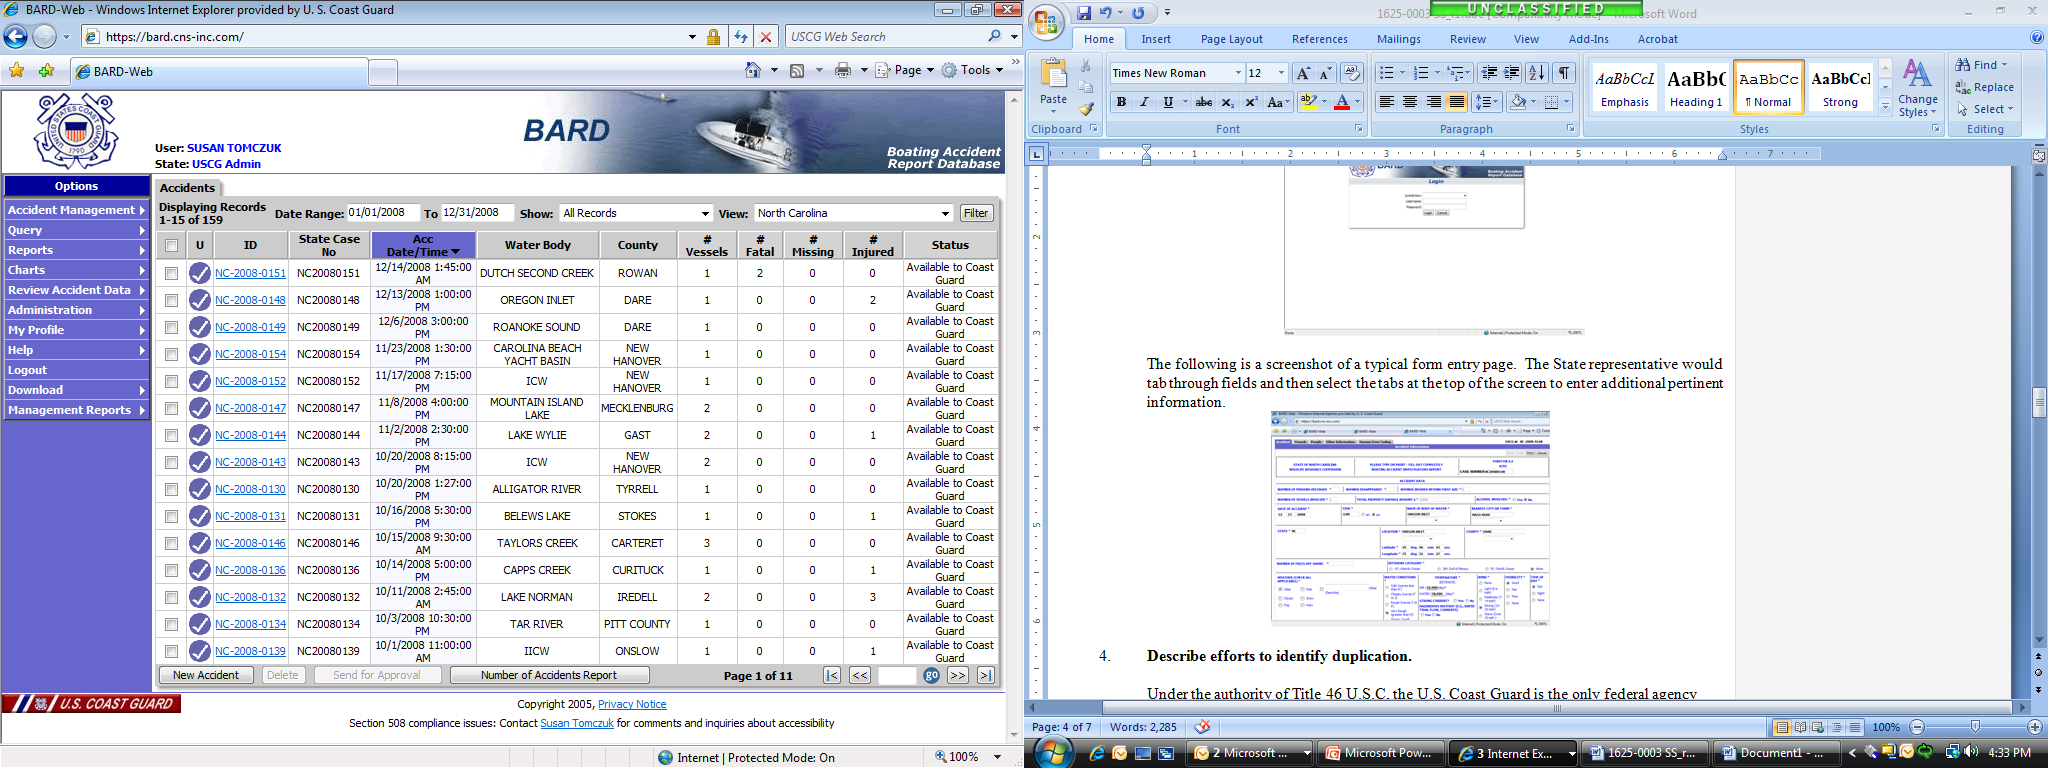Viewport: 2048px width, 768px height.
Task: Open the NC-2008-0148 accident record link
Action: (x=250, y=300)
